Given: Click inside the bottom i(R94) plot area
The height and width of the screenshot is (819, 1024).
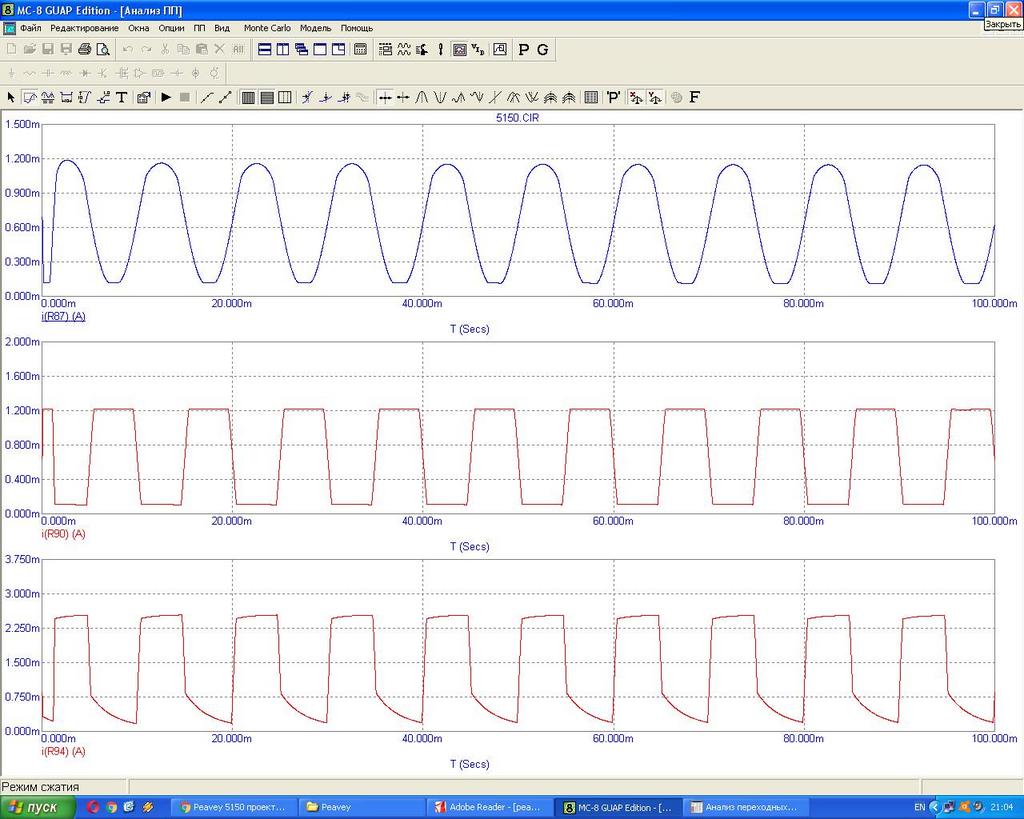Looking at the screenshot, I should (x=518, y=645).
